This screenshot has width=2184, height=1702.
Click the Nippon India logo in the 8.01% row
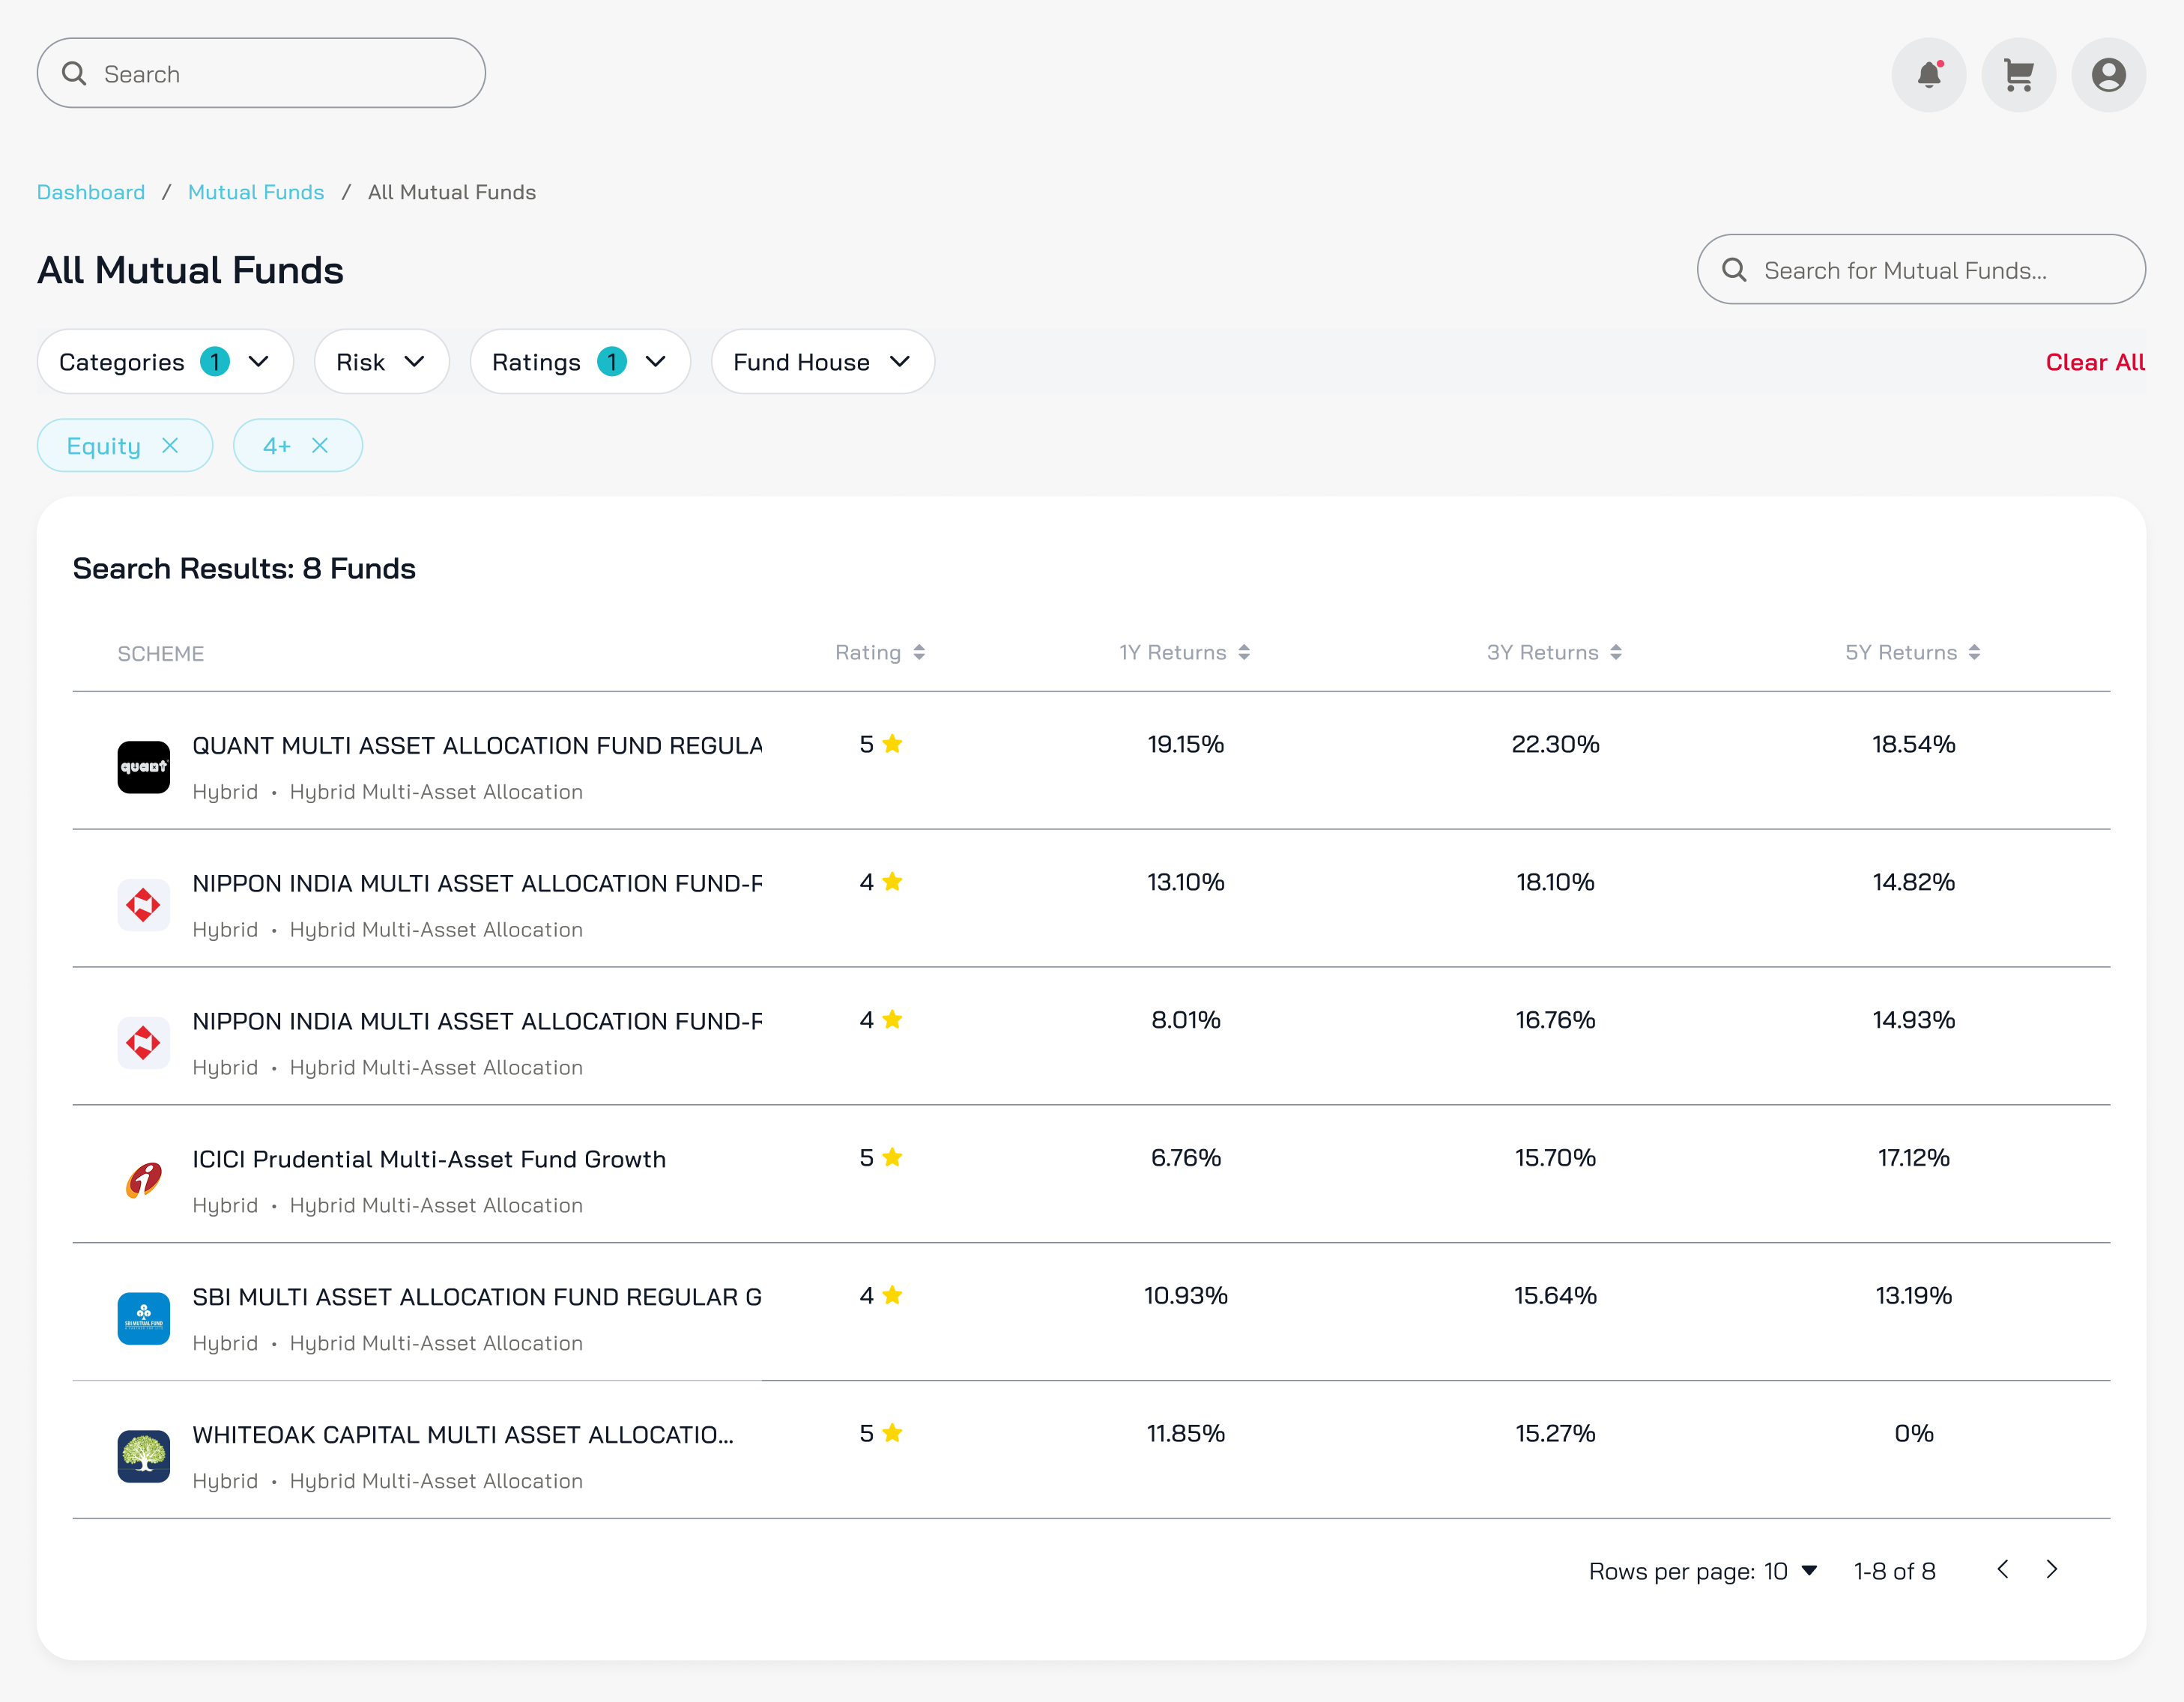(144, 1043)
